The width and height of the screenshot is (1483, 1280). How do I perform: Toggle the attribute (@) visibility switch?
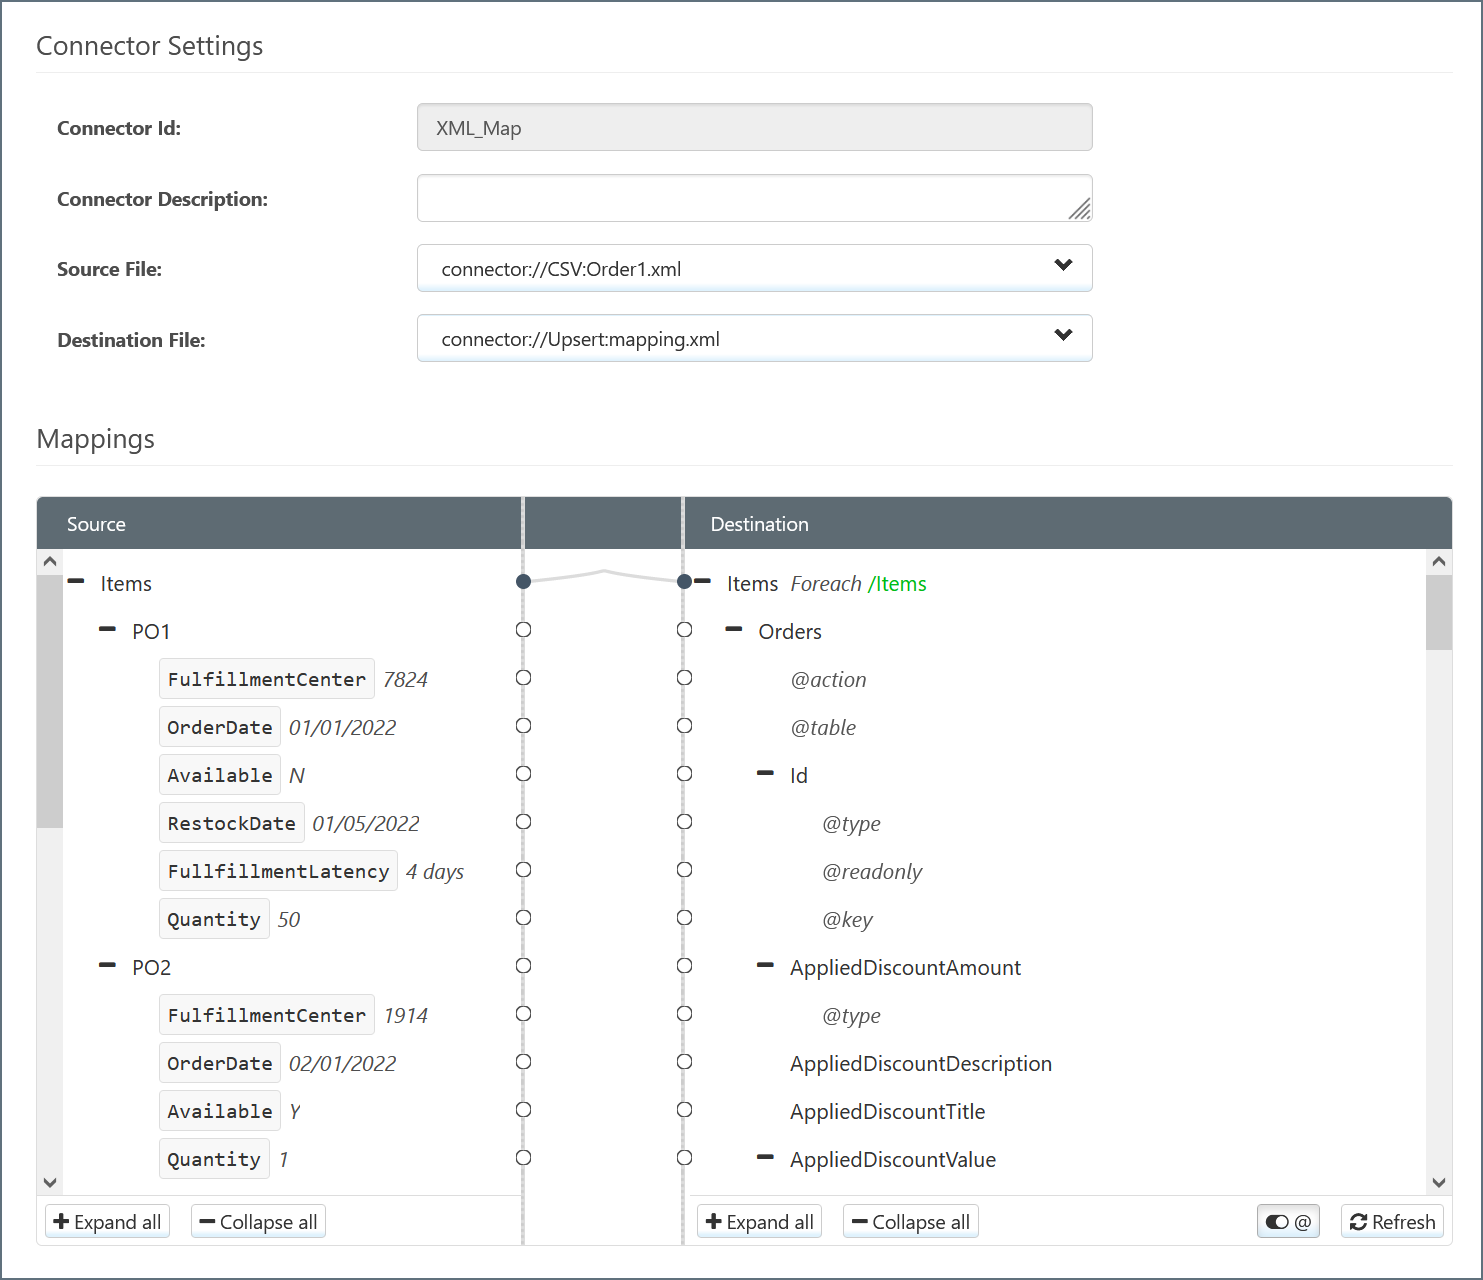[1287, 1222]
